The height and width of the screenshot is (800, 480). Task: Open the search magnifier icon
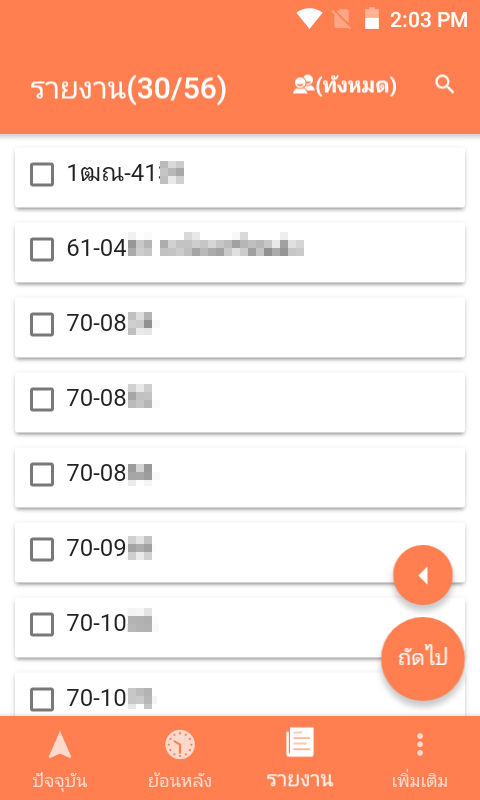[x=444, y=85]
